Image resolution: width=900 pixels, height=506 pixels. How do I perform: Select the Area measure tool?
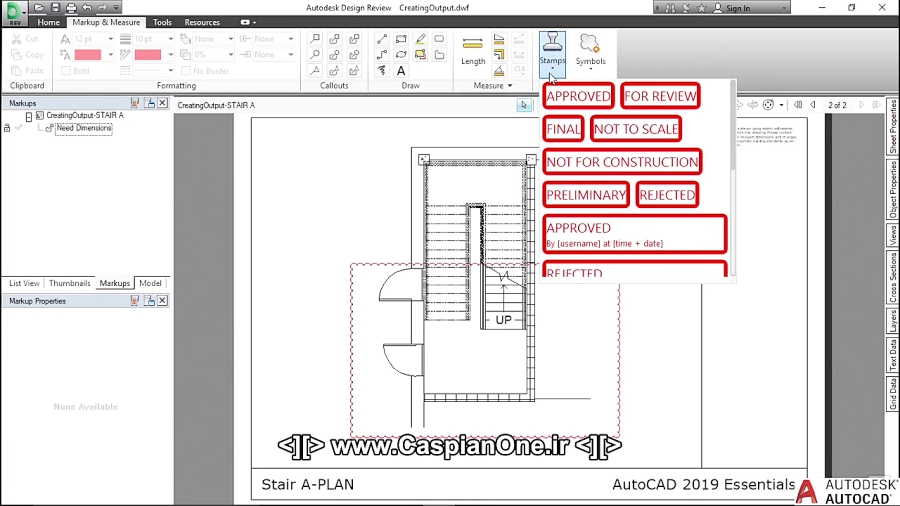tap(499, 39)
